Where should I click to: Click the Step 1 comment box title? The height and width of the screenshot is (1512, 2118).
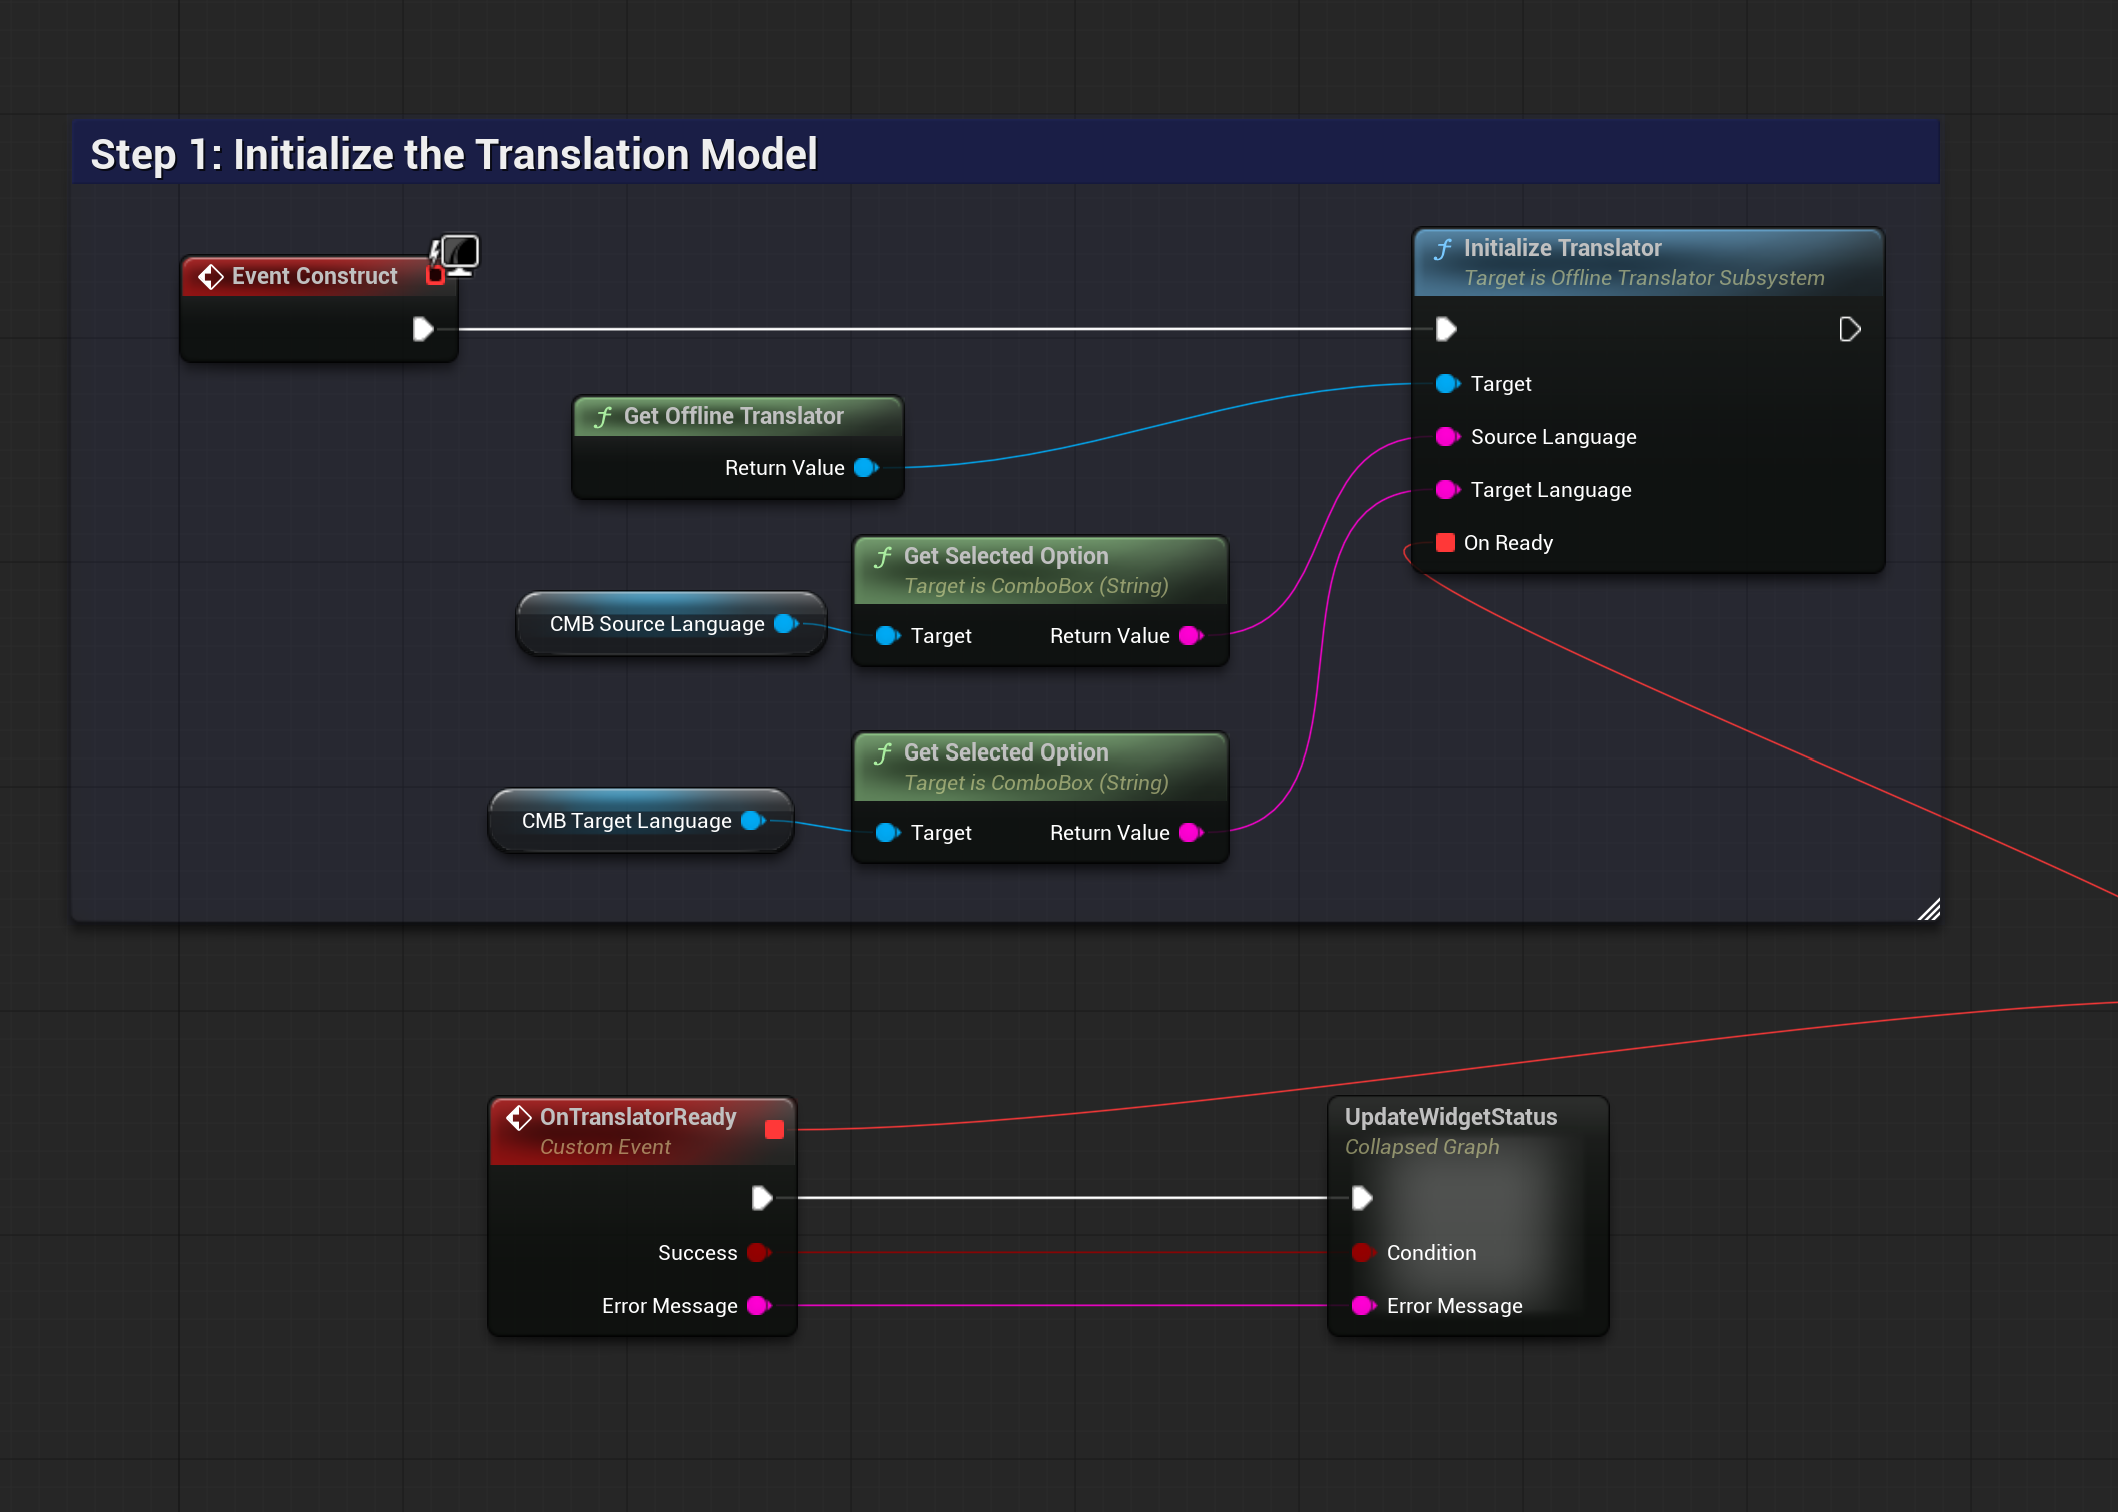pyautogui.click(x=454, y=155)
